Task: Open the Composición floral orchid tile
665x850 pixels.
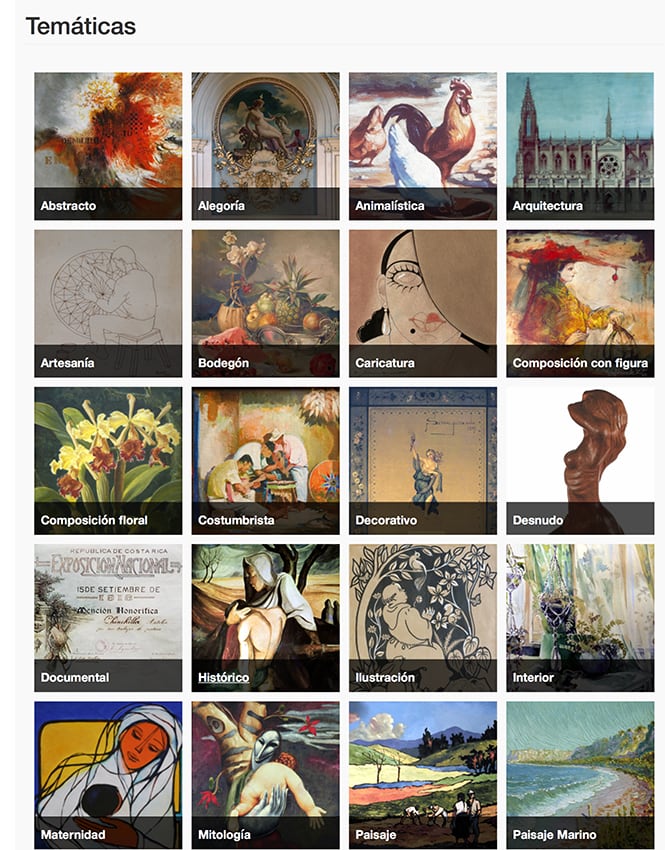Action: [108, 460]
